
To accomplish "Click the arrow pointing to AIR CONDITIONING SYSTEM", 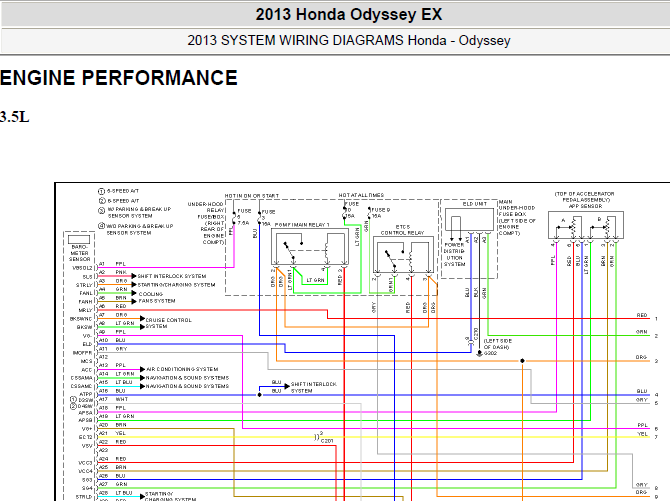I will 143,369.
